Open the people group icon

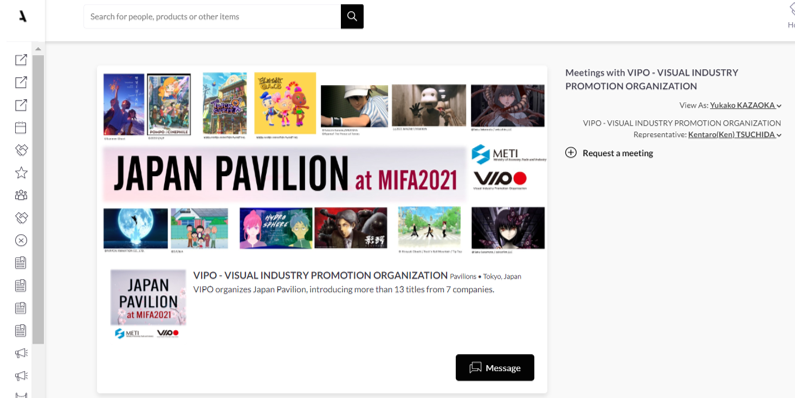(21, 195)
